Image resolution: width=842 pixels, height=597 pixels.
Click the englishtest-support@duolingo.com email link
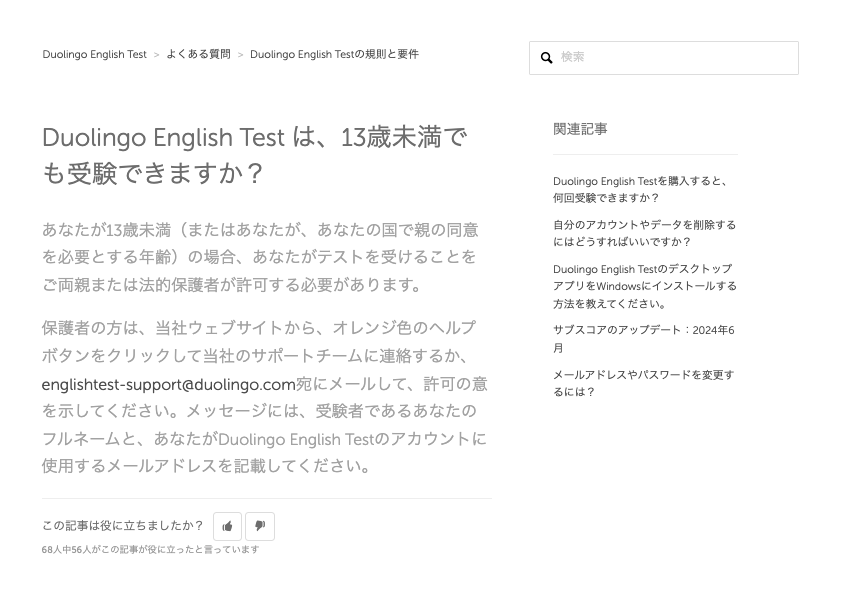[x=168, y=384]
